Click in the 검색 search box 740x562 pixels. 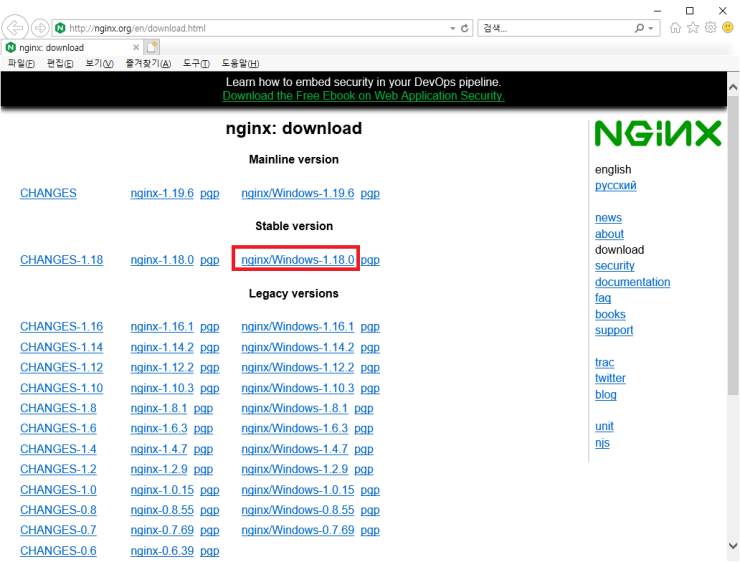pyautogui.click(x=555, y=28)
